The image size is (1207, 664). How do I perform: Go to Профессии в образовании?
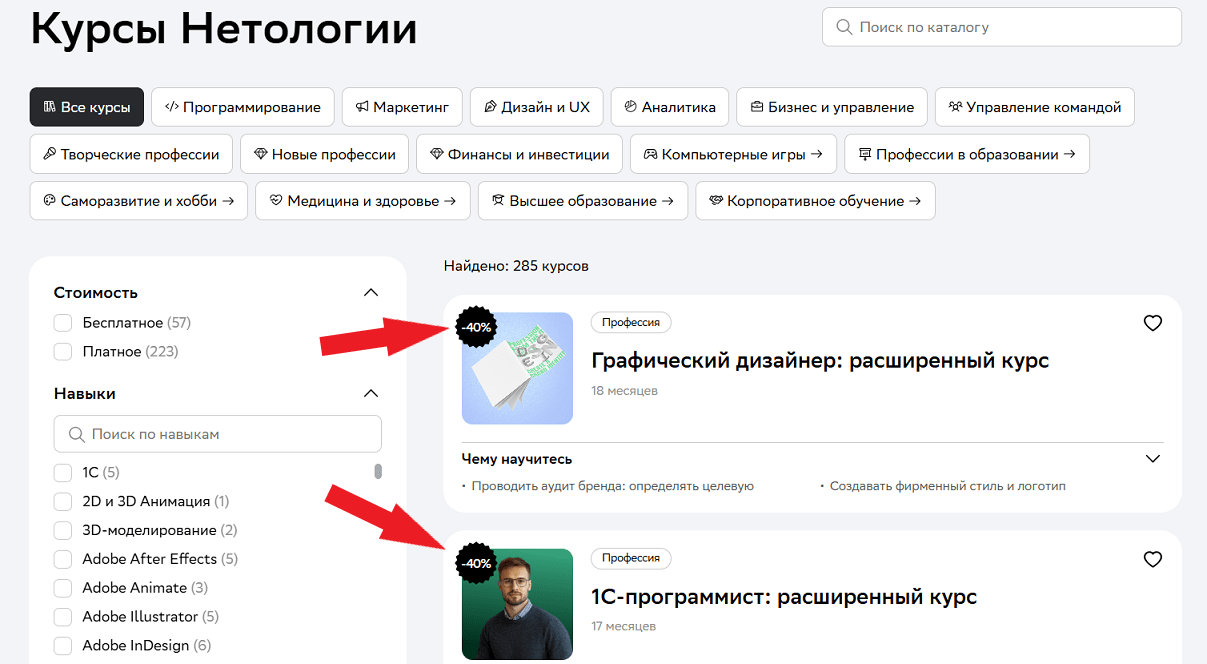coord(967,154)
